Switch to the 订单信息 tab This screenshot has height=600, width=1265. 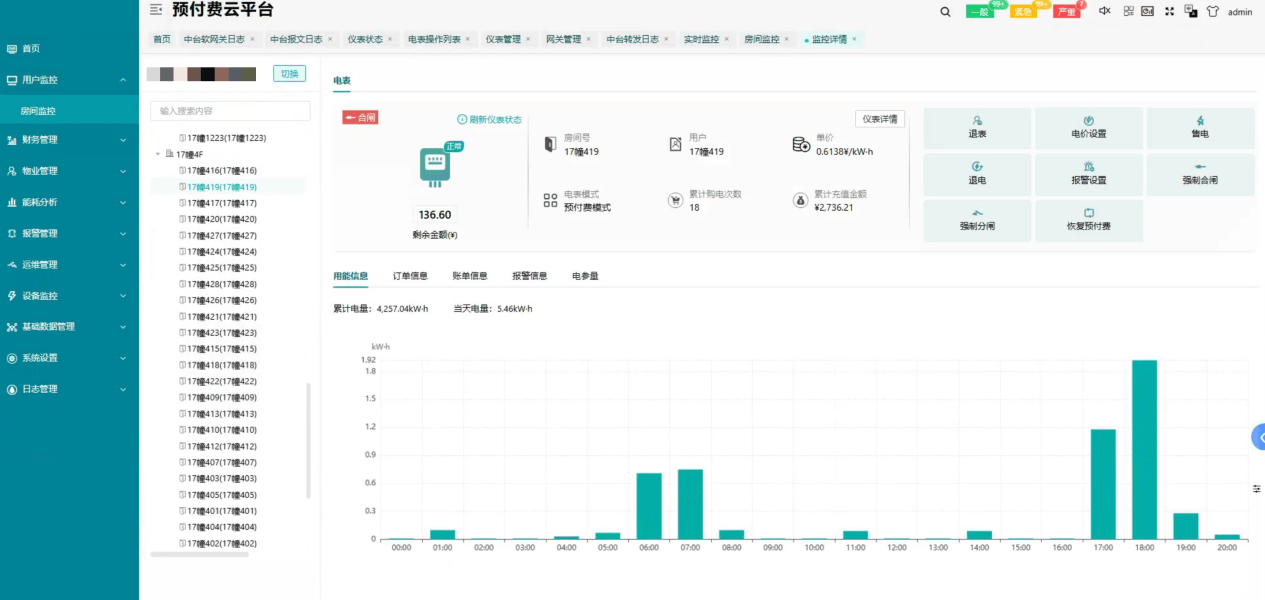coord(410,276)
